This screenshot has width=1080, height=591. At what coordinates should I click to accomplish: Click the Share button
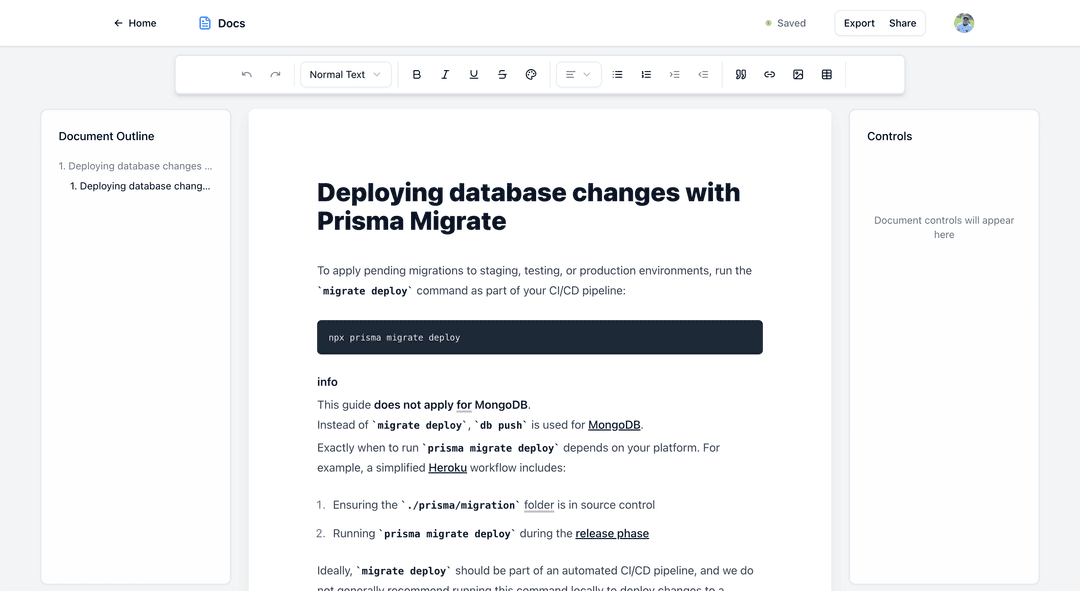(902, 23)
